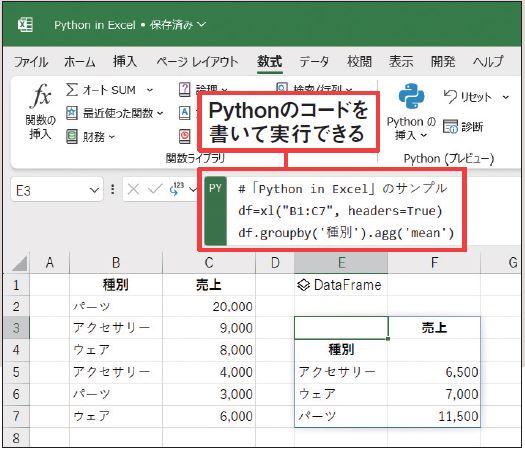Click the DataFrame card icon in cell E1
525x451 pixels.
[304, 285]
